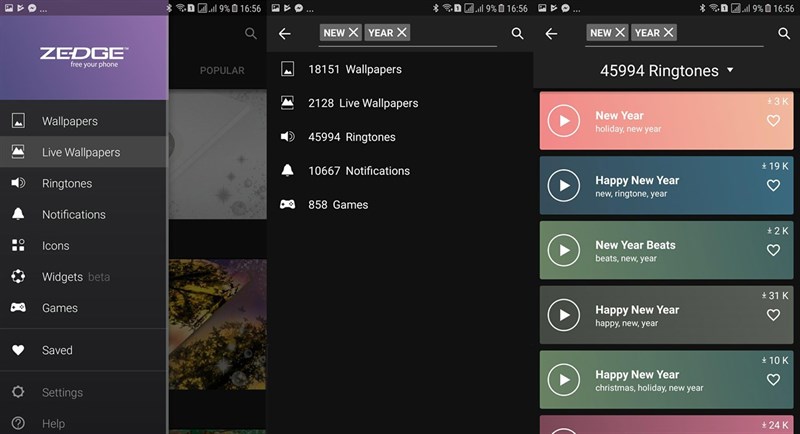The image size is (800, 434).
Task: Open Games from the side menu
Action: 84,308
